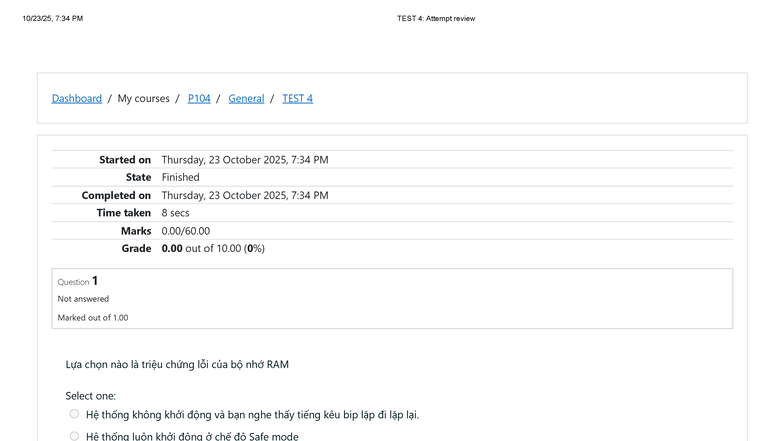Click the 'Not answered' status text
Viewport: 784px width, 441px height.
(x=83, y=299)
